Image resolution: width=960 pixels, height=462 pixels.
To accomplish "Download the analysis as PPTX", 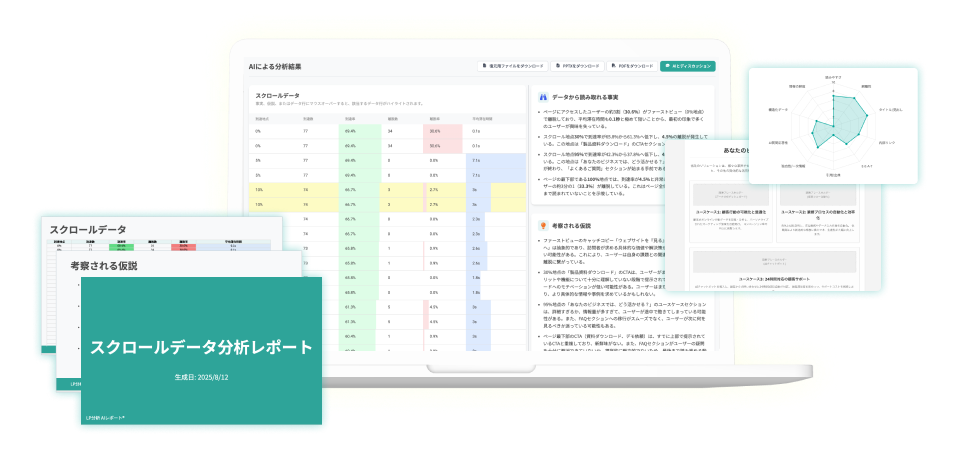I will 578,66.
